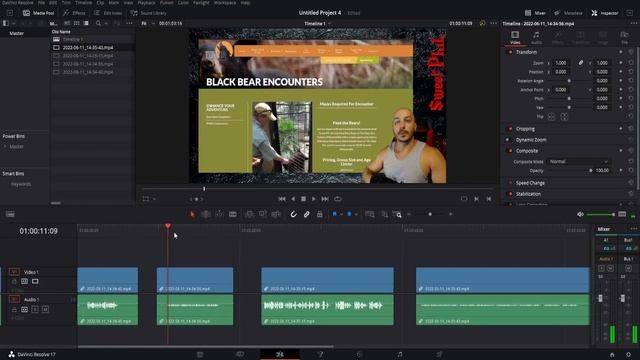640x360 pixels.
Task: Click the flip vertical icon
Action: click(564, 117)
